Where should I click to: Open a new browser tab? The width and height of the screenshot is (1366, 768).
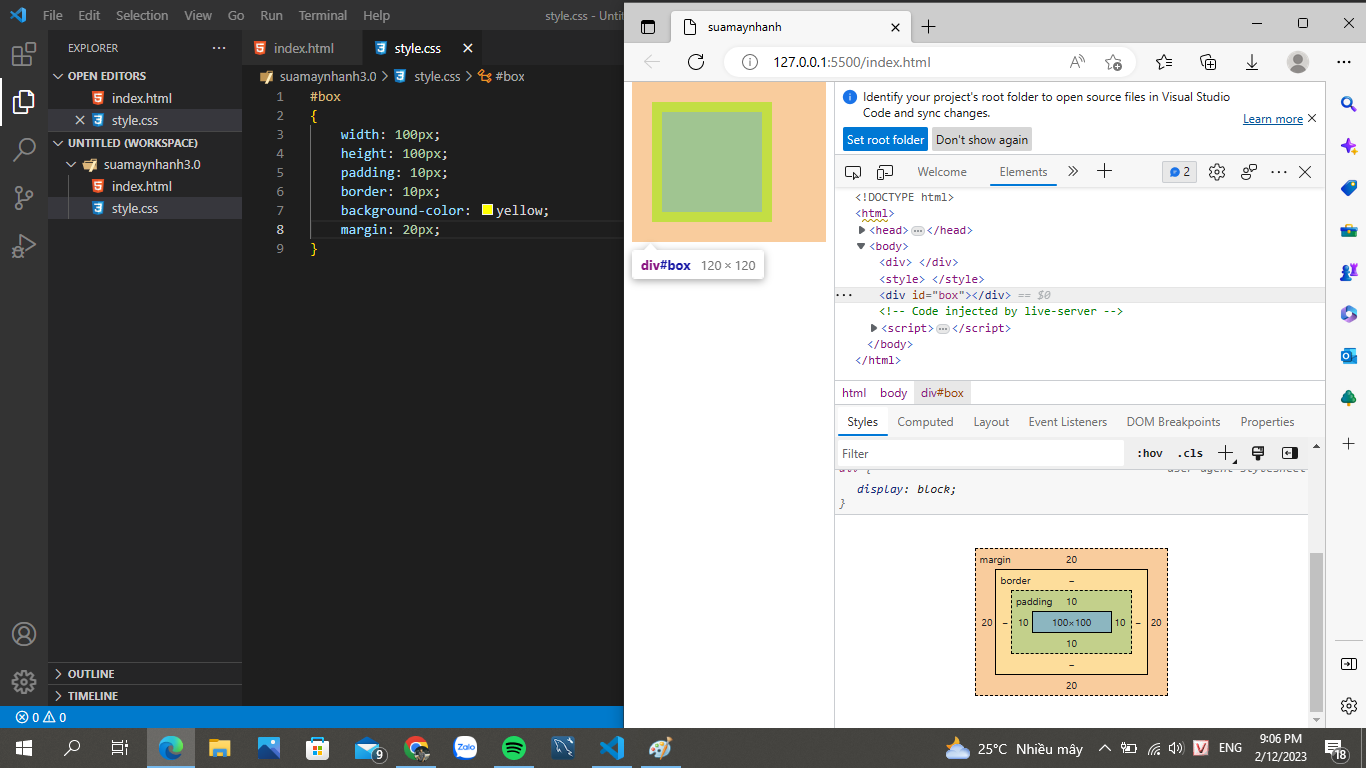(x=929, y=27)
